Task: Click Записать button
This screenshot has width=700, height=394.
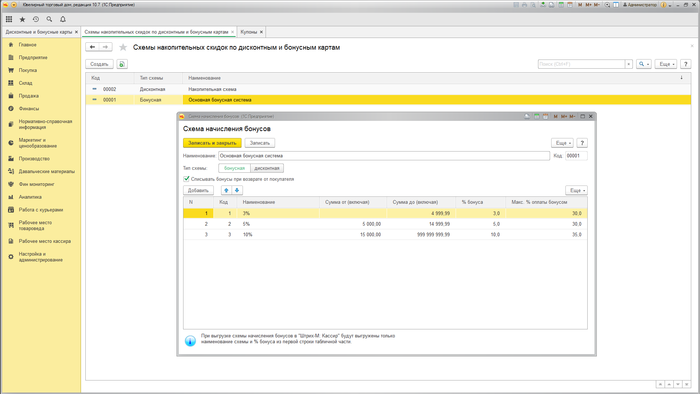Action: [260, 143]
